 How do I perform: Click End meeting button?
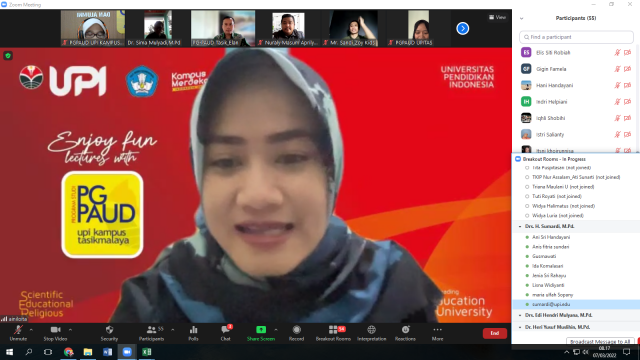[x=495, y=333]
